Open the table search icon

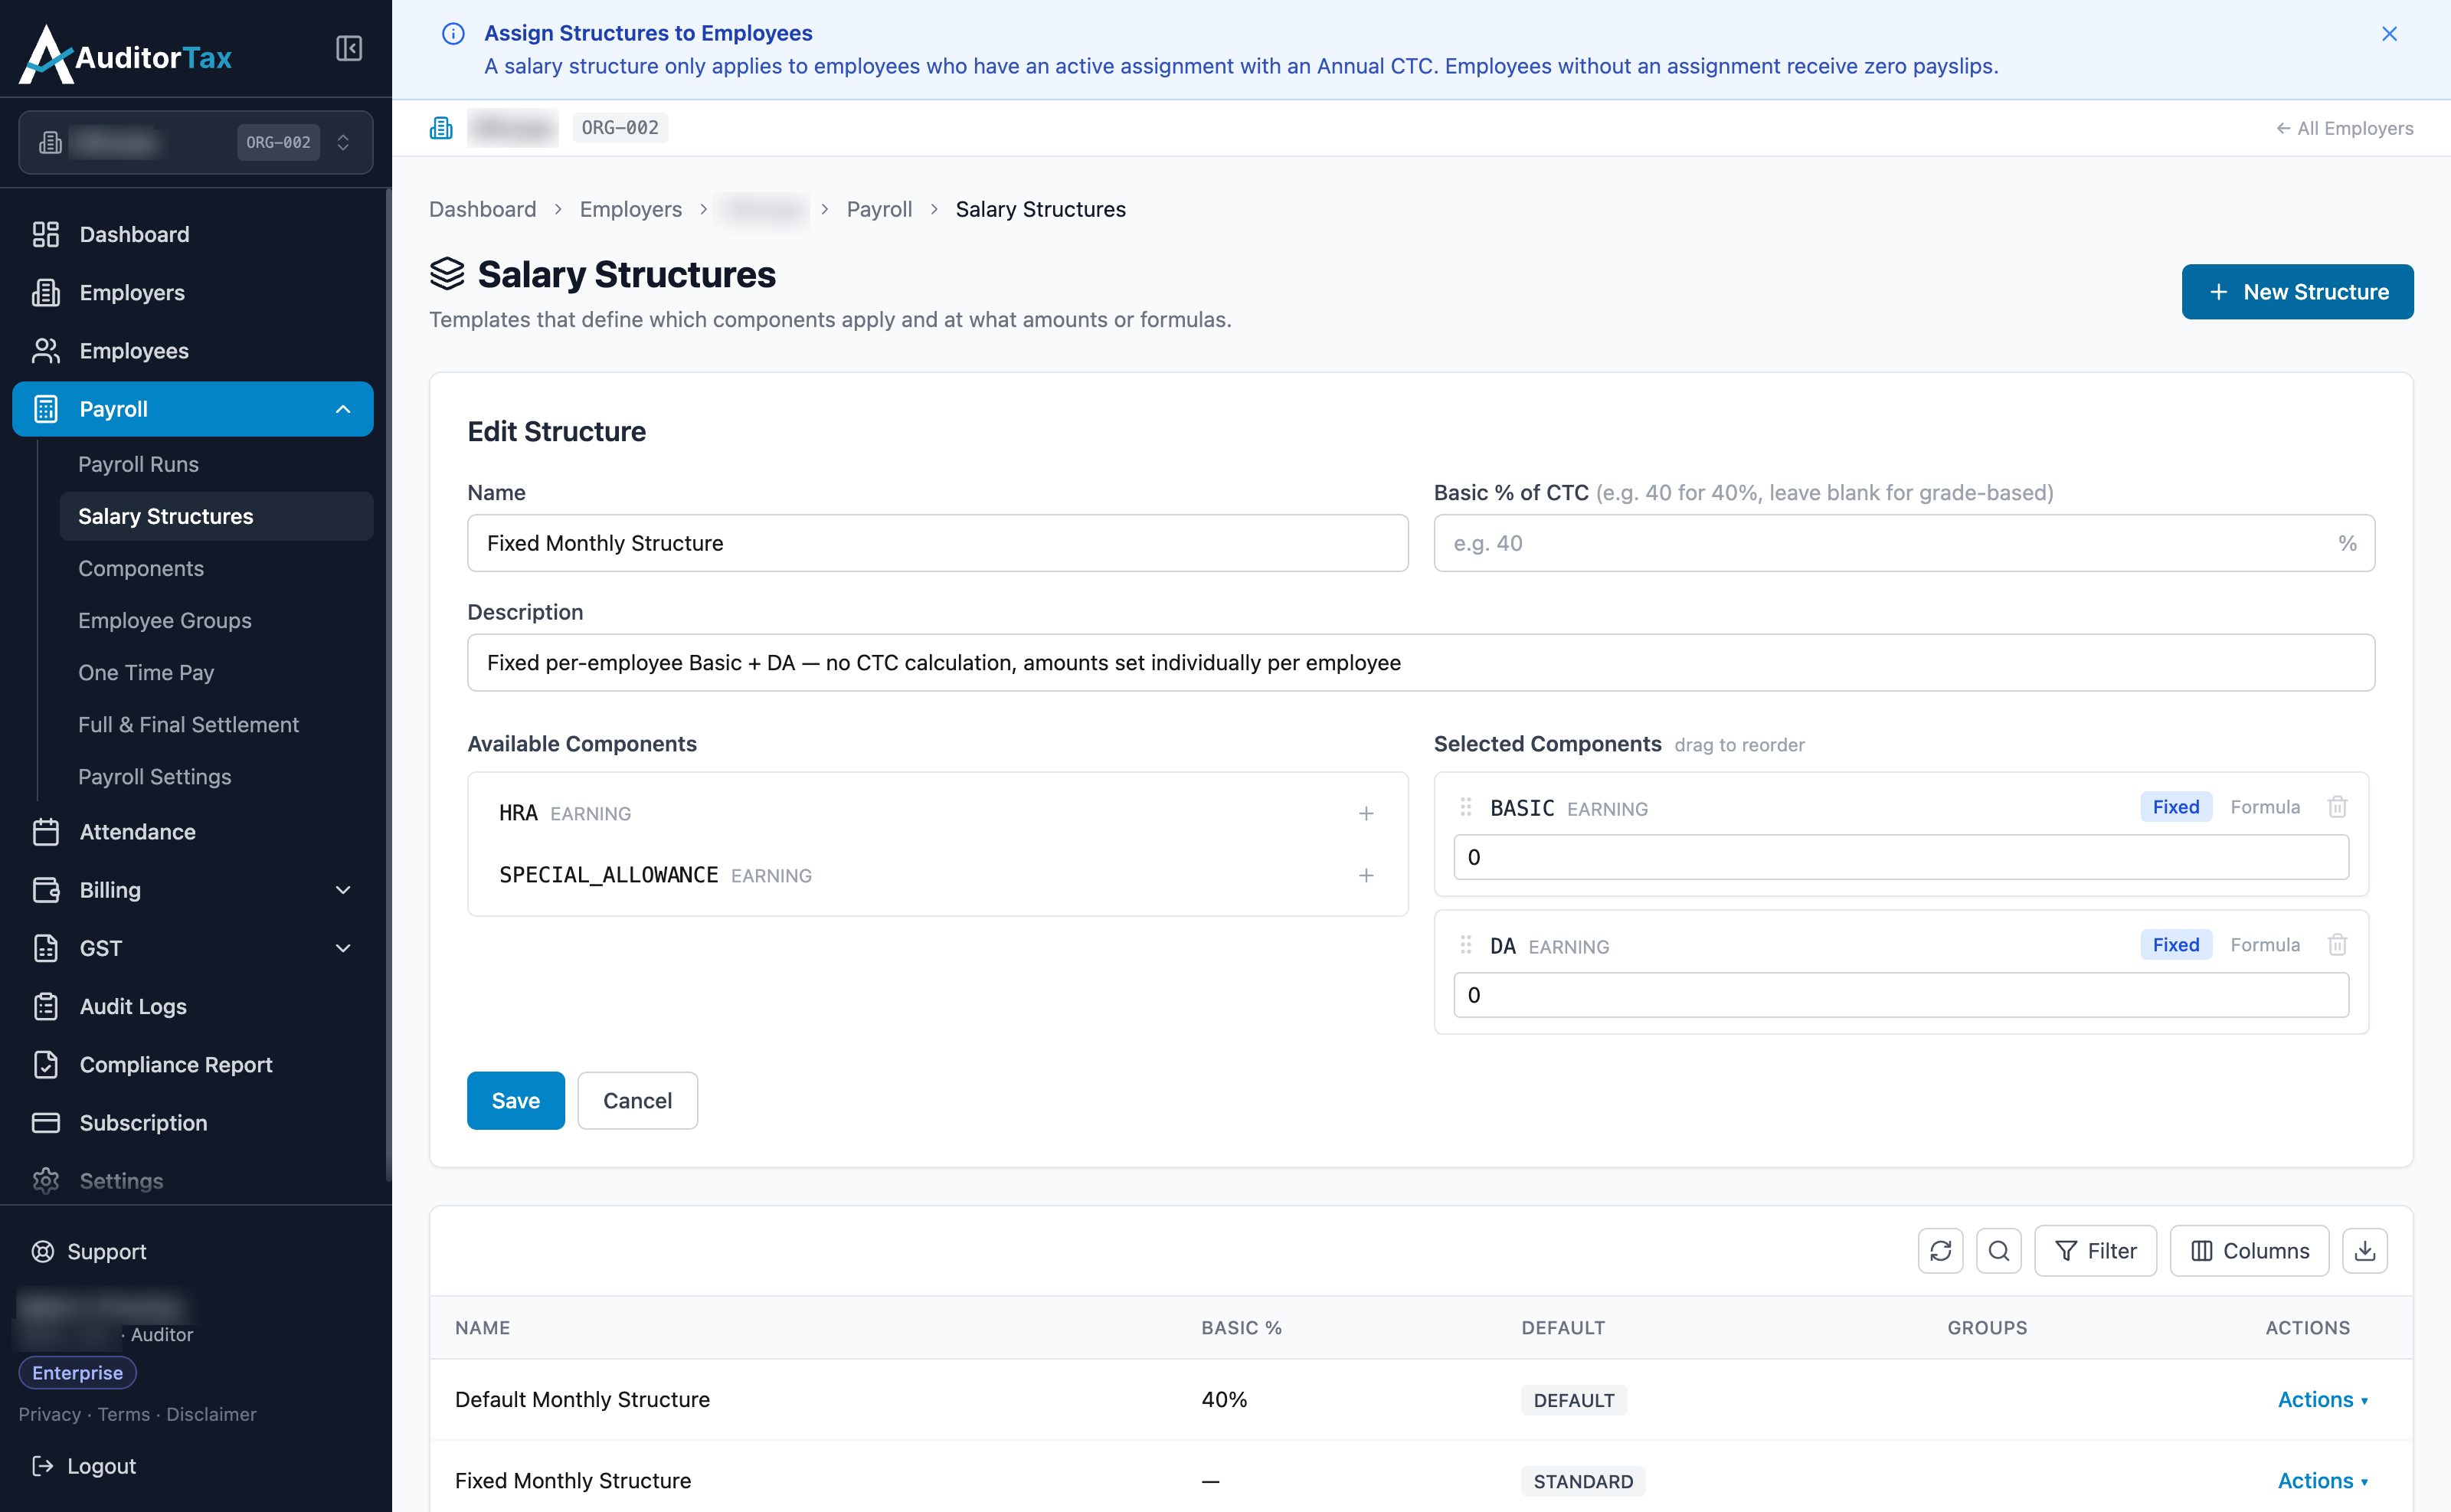1998,1251
